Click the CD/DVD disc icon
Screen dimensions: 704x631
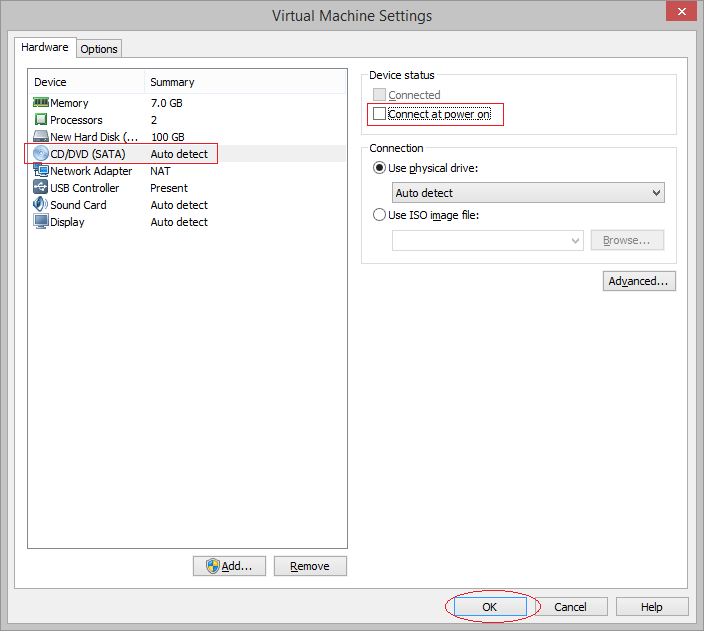click(x=40, y=154)
